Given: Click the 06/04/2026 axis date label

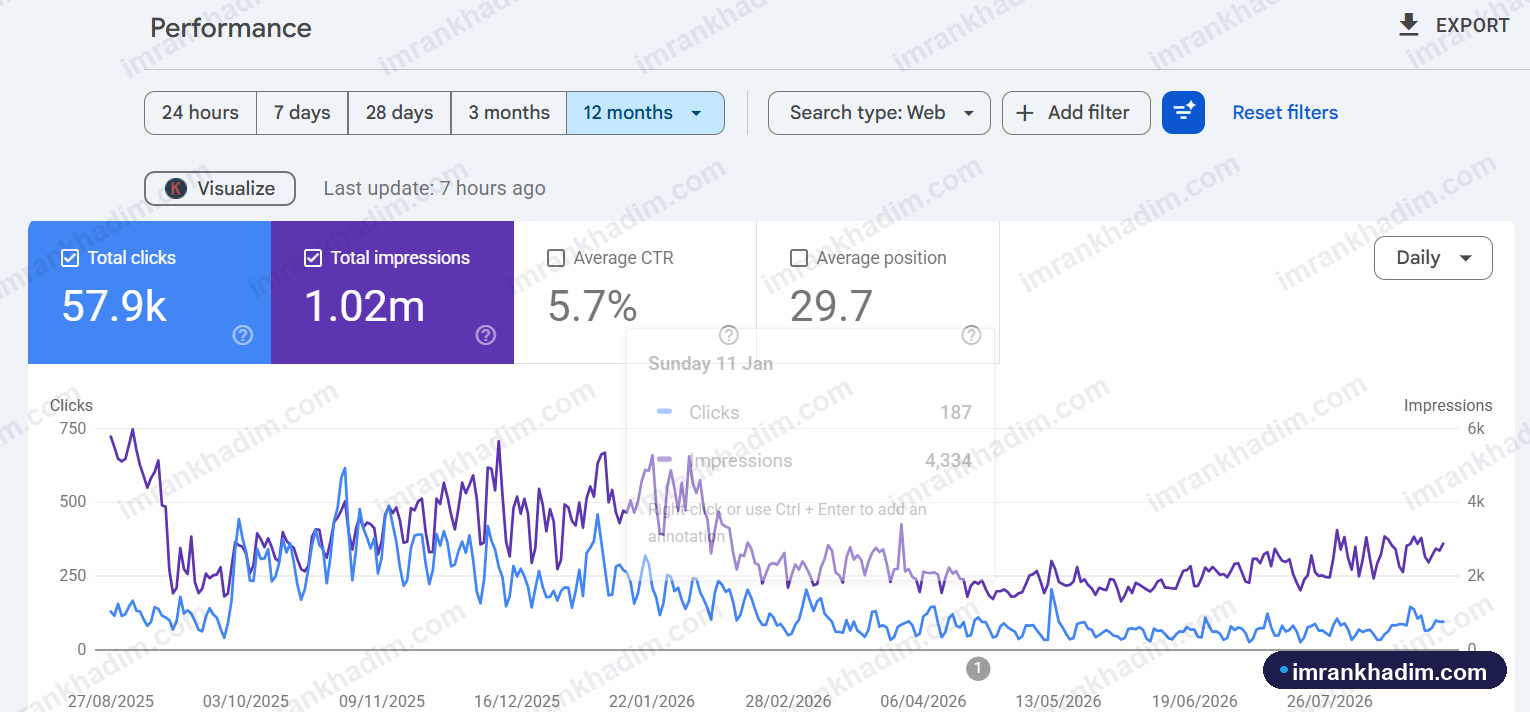Looking at the screenshot, I should pyautogui.click(x=923, y=701).
